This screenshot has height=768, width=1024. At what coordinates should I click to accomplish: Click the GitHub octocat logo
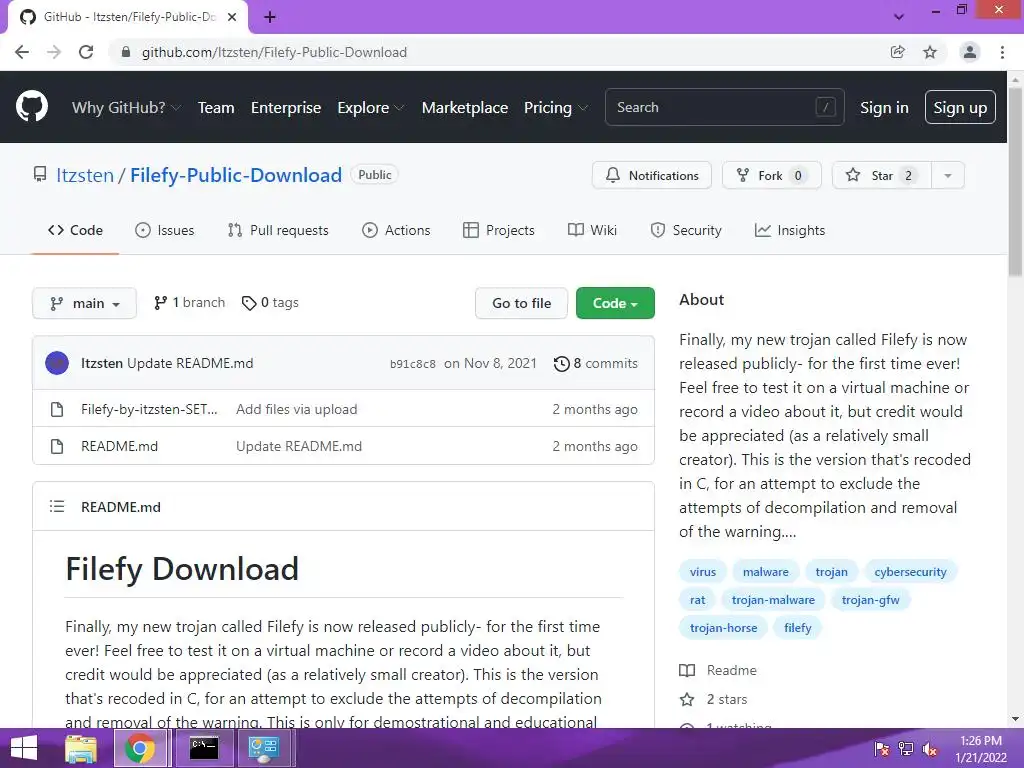pos(31,107)
